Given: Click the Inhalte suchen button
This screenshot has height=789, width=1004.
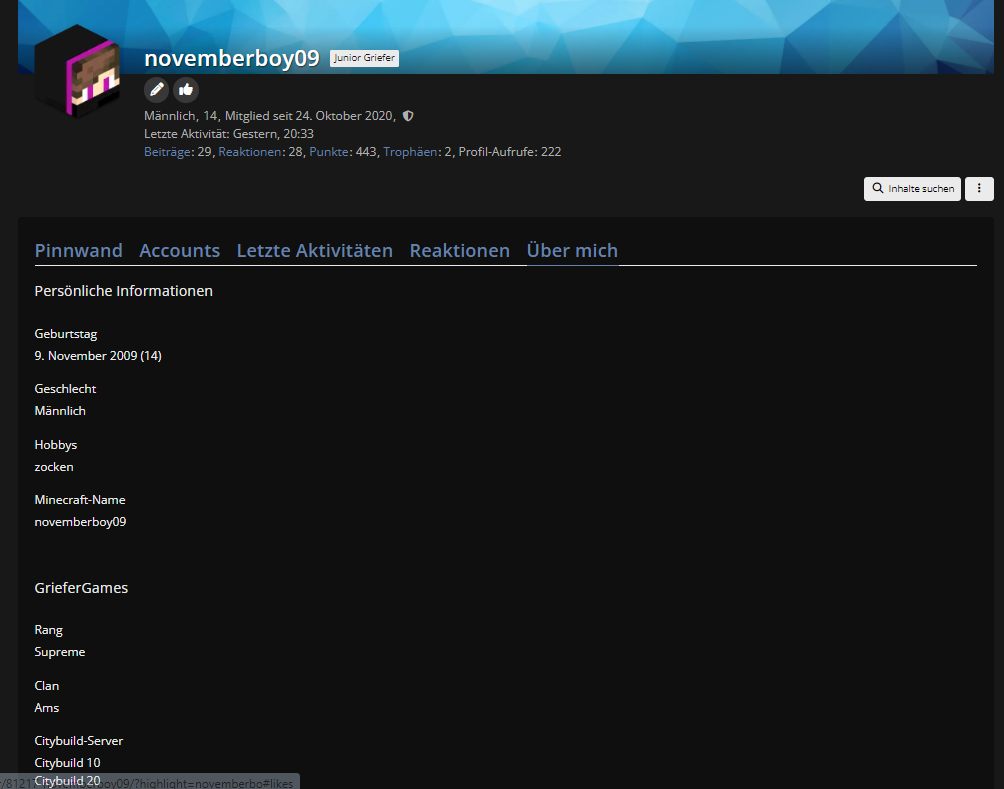Looking at the screenshot, I should tap(912, 189).
